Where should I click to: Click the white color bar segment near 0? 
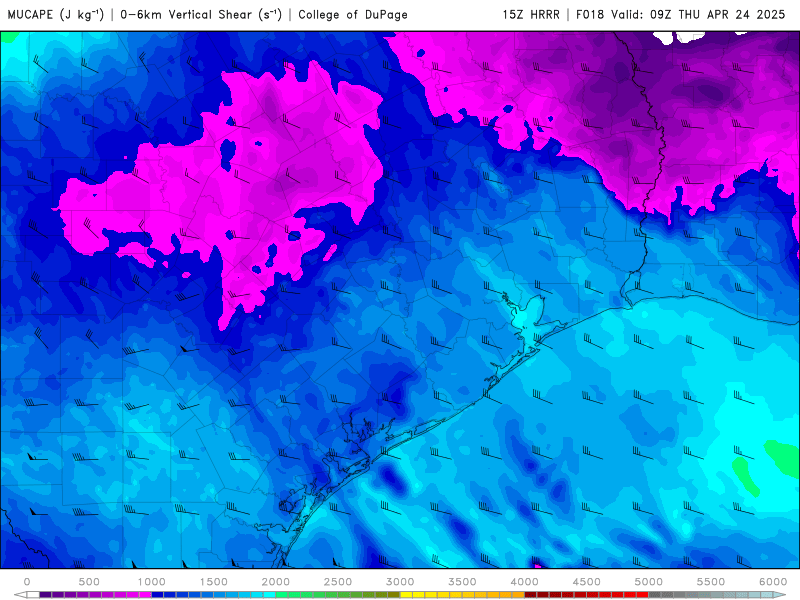(33, 595)
